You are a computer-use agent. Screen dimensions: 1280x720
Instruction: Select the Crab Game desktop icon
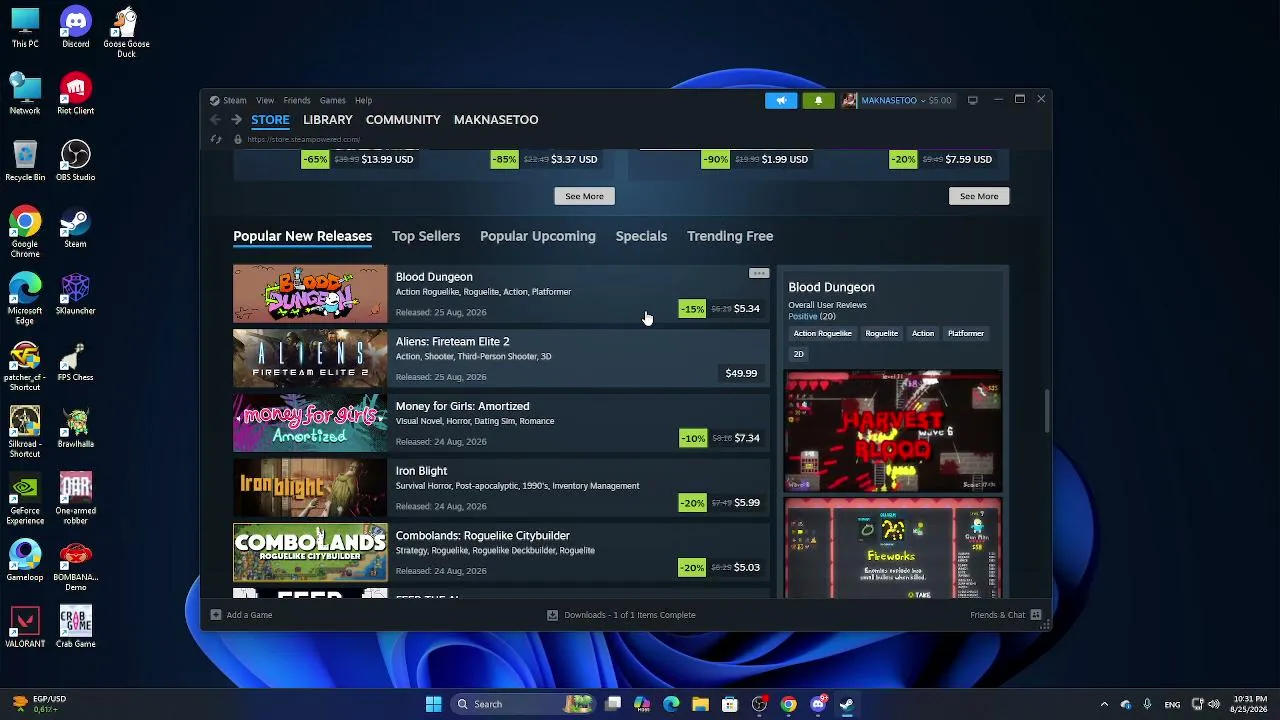(x=75, y=627)
